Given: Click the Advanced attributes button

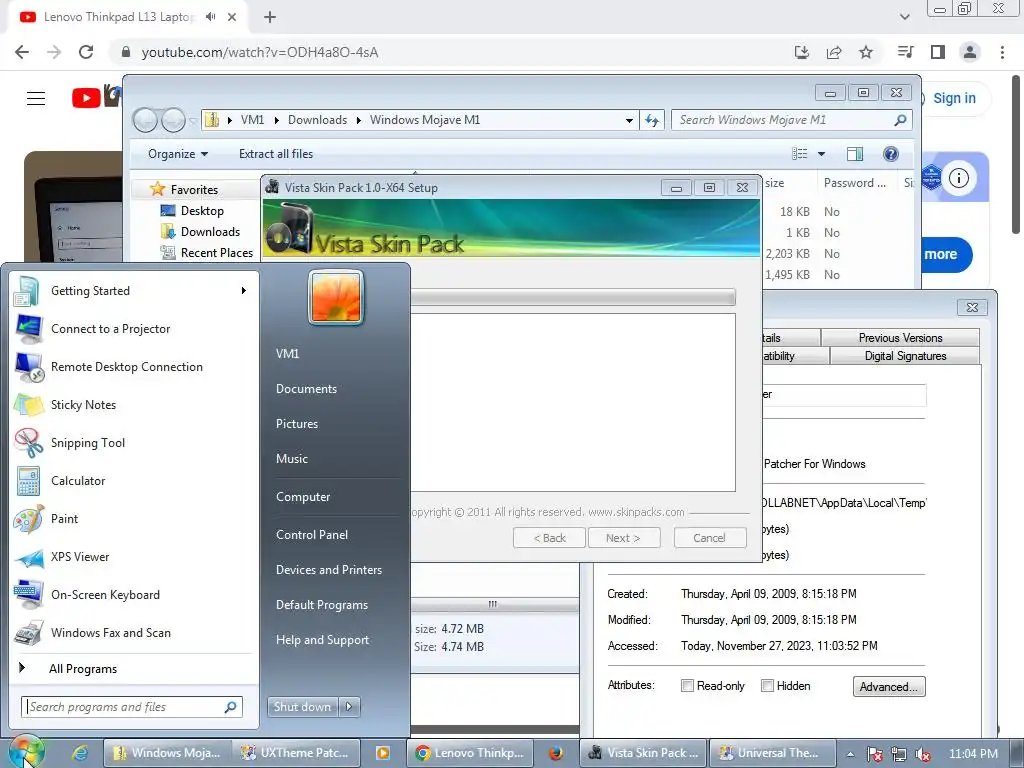Looking at the screenshot, I should pos(889,686).
